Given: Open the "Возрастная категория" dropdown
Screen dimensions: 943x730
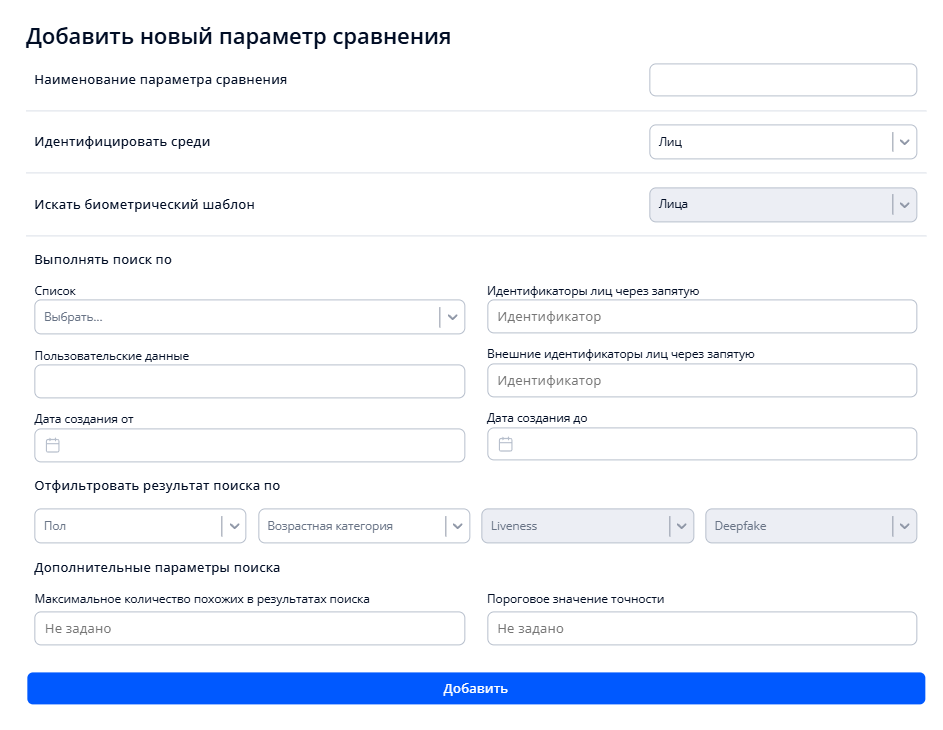Looking at the screenshot, I should pyautogui.click(x=364, y=525).
